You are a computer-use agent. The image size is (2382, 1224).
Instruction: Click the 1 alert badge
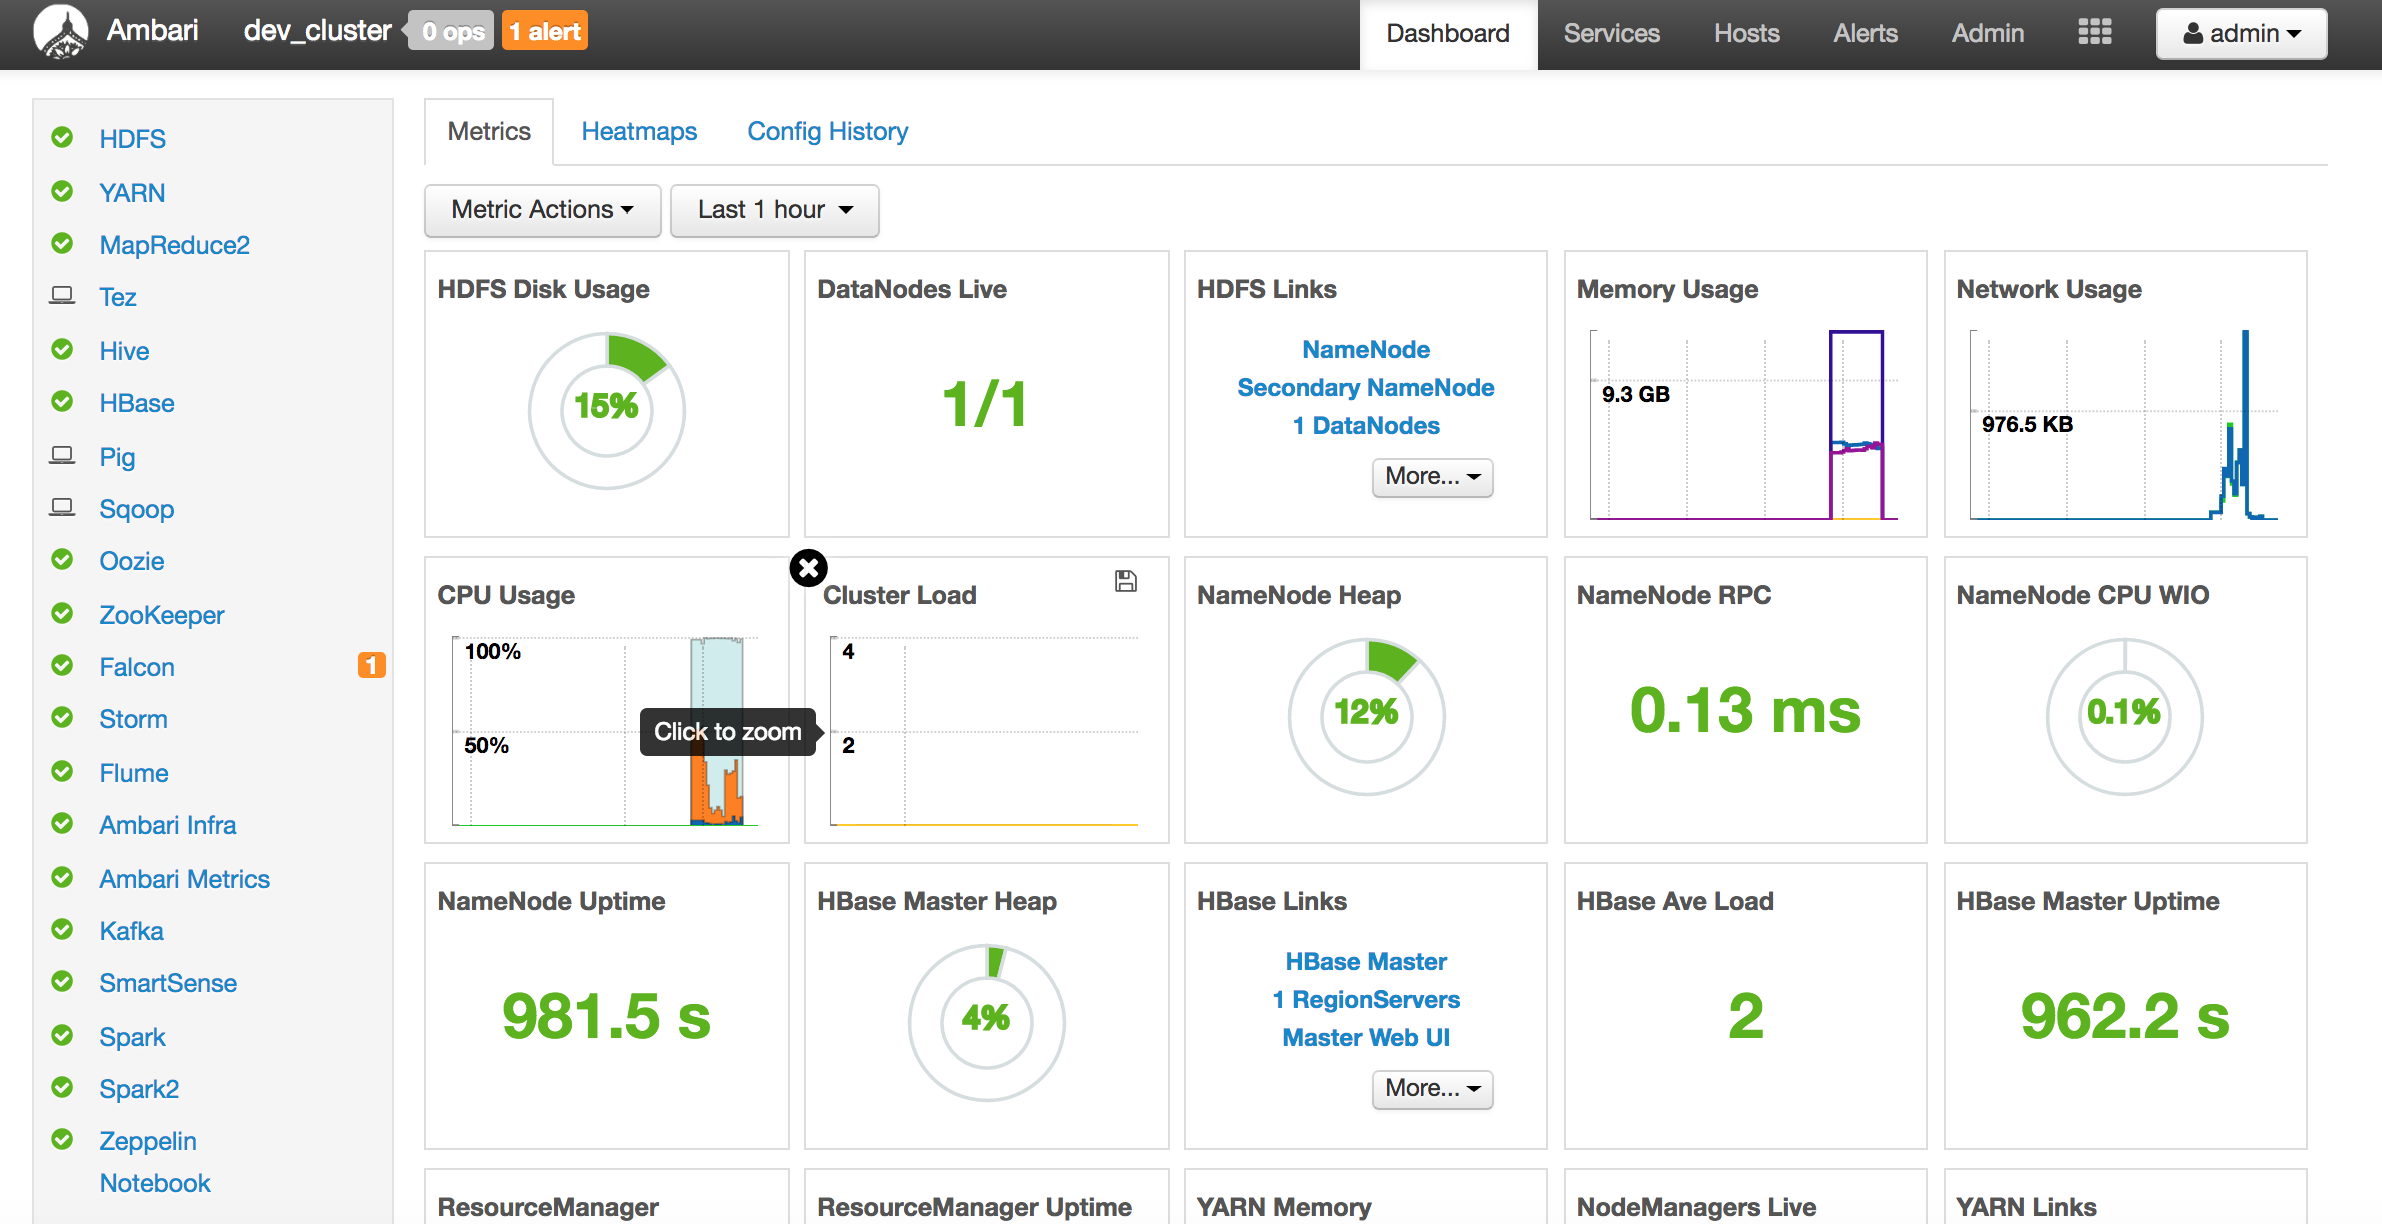(544, 32)
